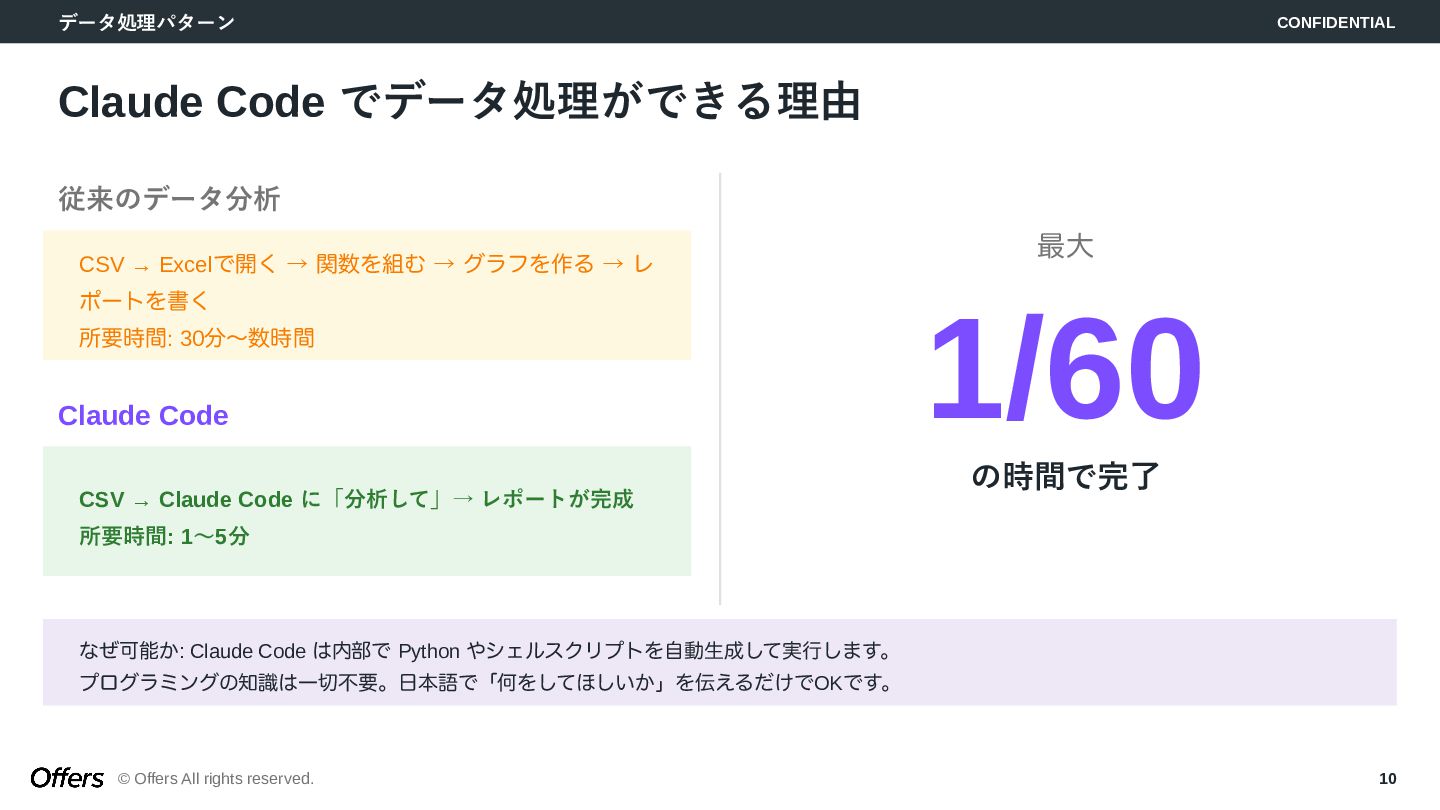Image resolution: width=1440 pixels, height=810 pixels.
Task: Select the title Claude Code でデータ処理ができる理由
Action: point(459,102)
